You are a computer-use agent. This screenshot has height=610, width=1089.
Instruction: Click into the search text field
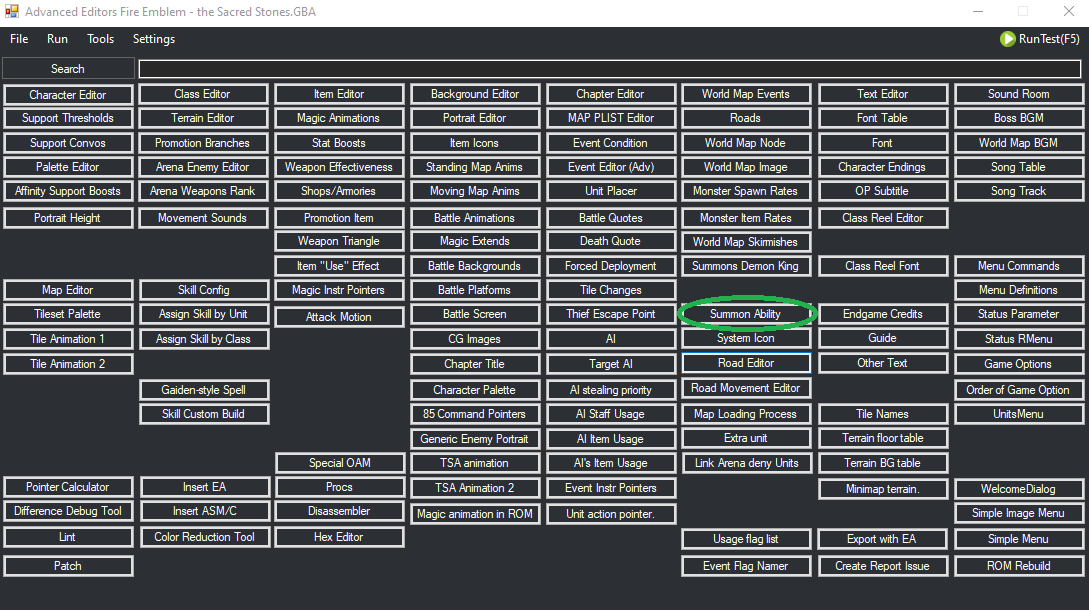click(610, 69)
